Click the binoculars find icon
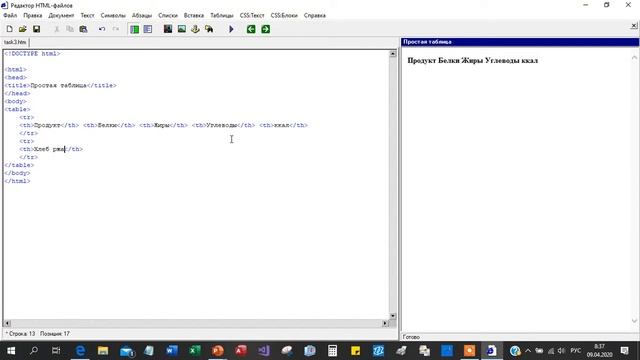Image resolution: width=640 pixels, height=360 pixels. (209, 29)
